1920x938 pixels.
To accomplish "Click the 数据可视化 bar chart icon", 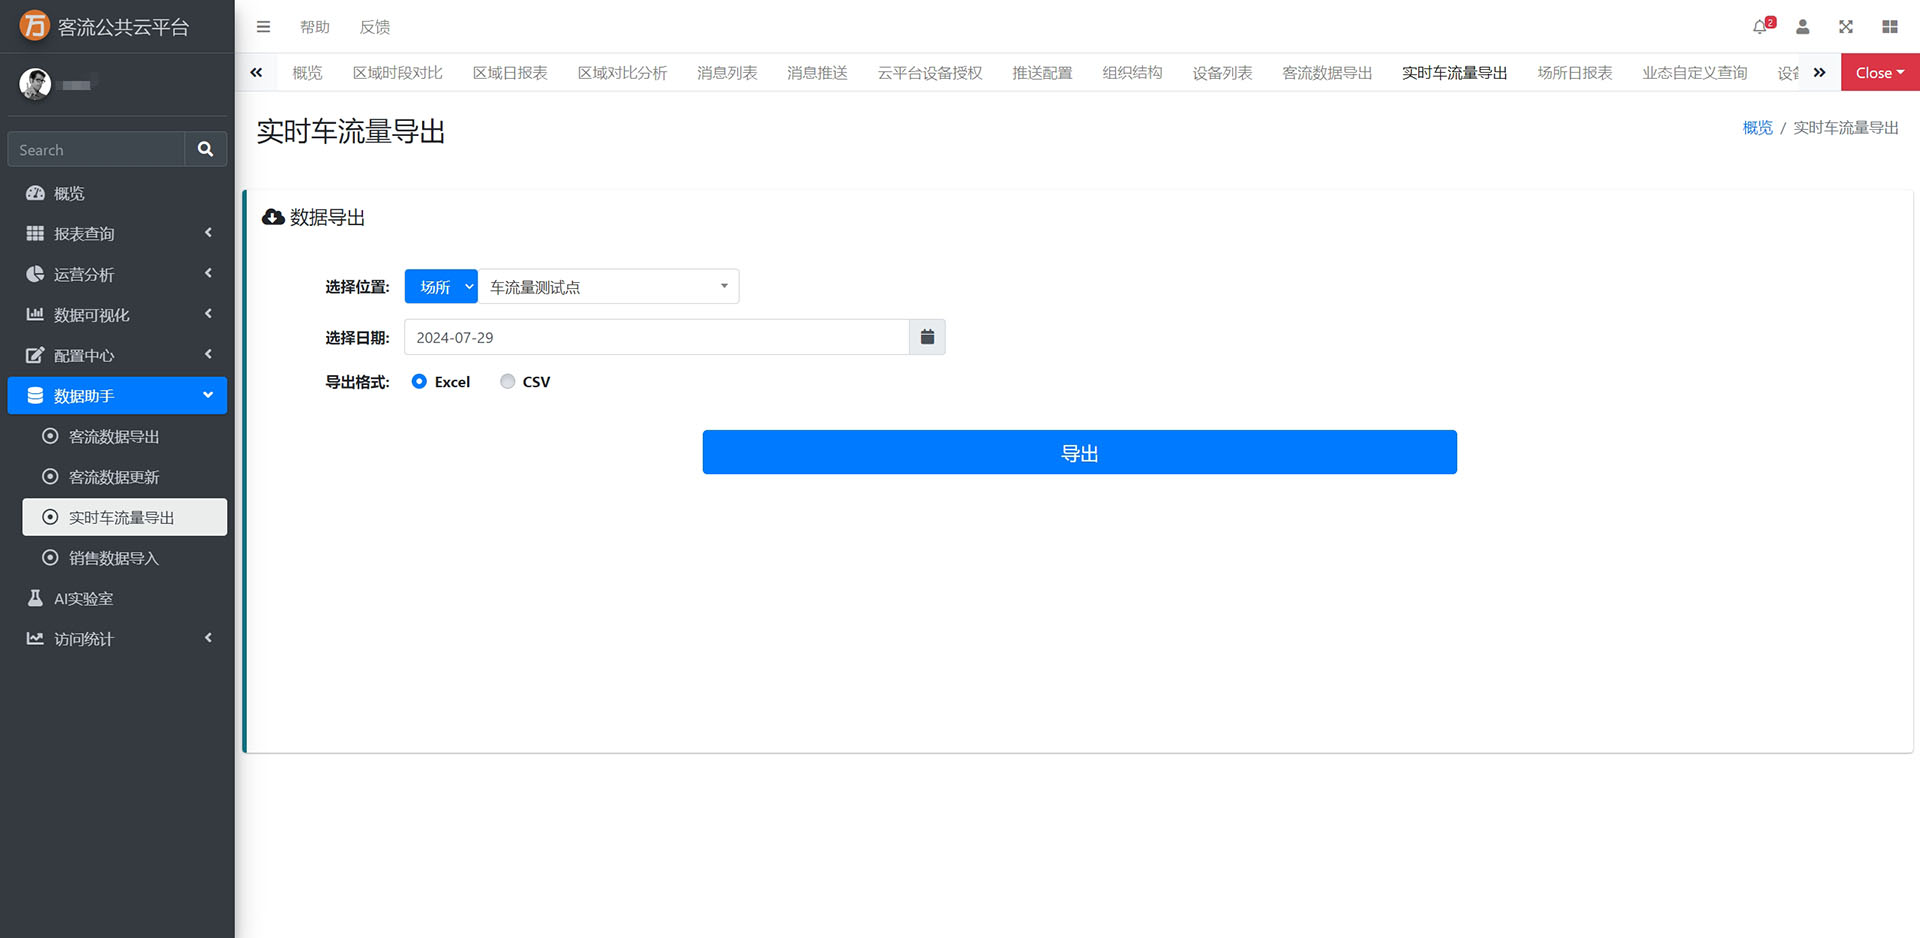I will tap(35, 314).
